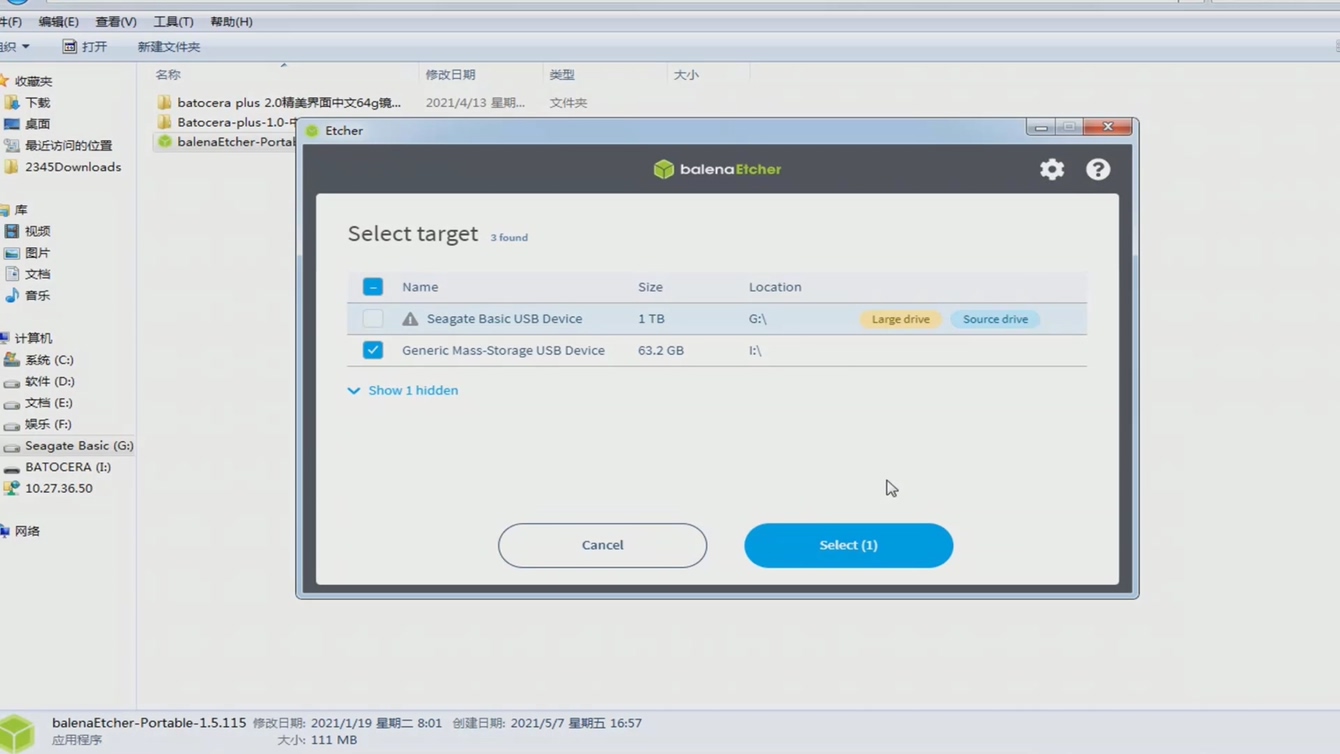The image size is (1340, 754).
Task: Click the 系统 (C:) drive icon
Action: (12, 360)
